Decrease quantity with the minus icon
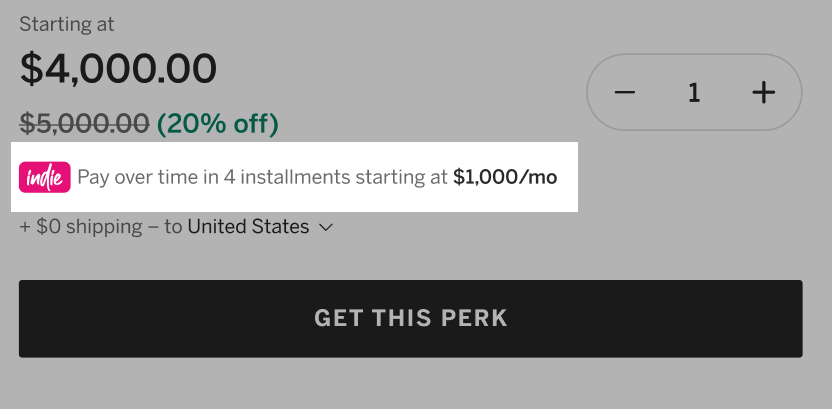Screen dimensions: 832x409 (x=625, y=93)
